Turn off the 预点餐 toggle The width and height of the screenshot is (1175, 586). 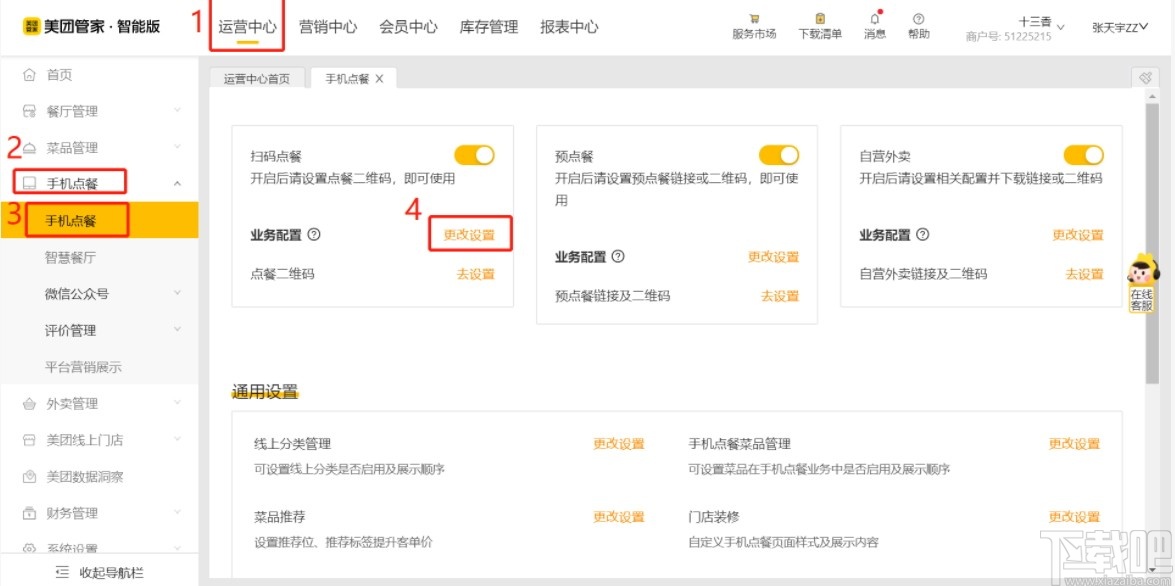coord(780,155)
